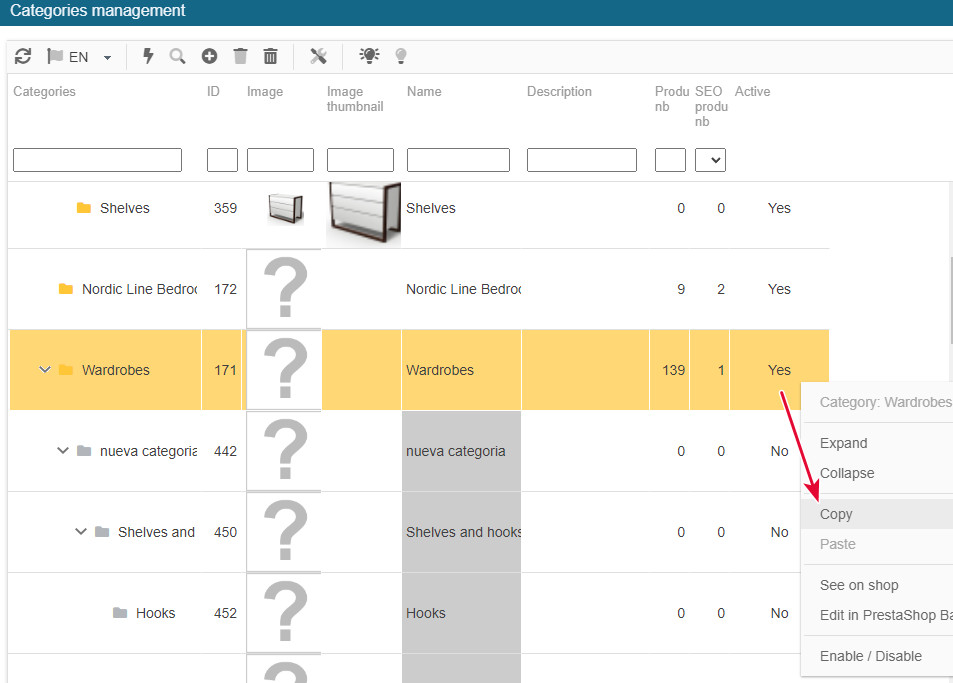Click the plus circle add category icon
The image size is (953, 683).
[209, 56]
